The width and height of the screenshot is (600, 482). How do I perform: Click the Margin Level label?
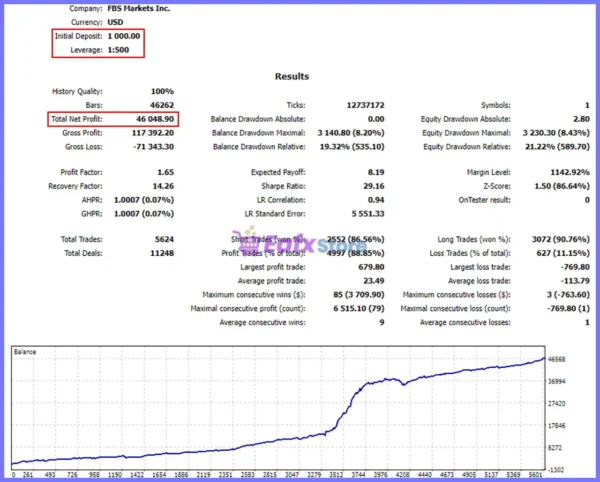[x=489, y=172]
